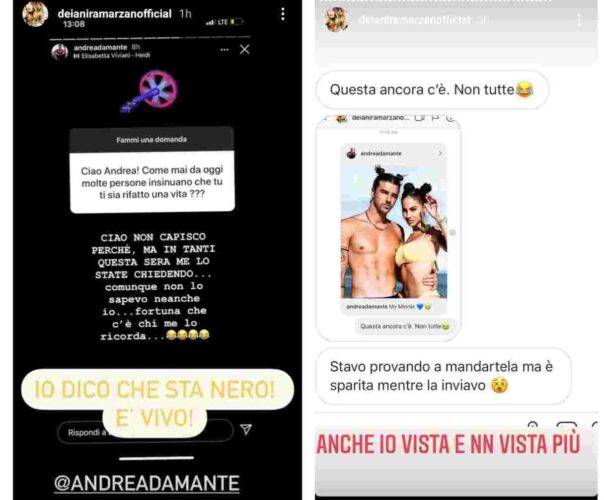The image size is (604, 500).
Task: Tap Elisabetta Viviani - Heidi music label
Action: pyautogui.click(x=112, y=55)
